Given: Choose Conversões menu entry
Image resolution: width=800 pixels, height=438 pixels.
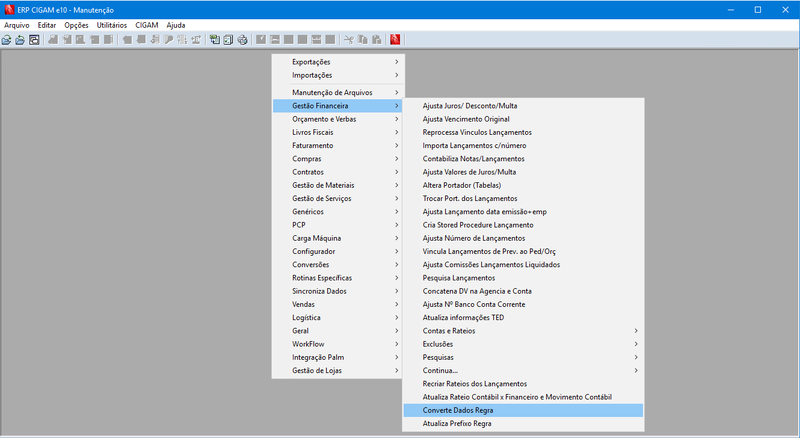Looking at the screenshot, I should 337,265.
